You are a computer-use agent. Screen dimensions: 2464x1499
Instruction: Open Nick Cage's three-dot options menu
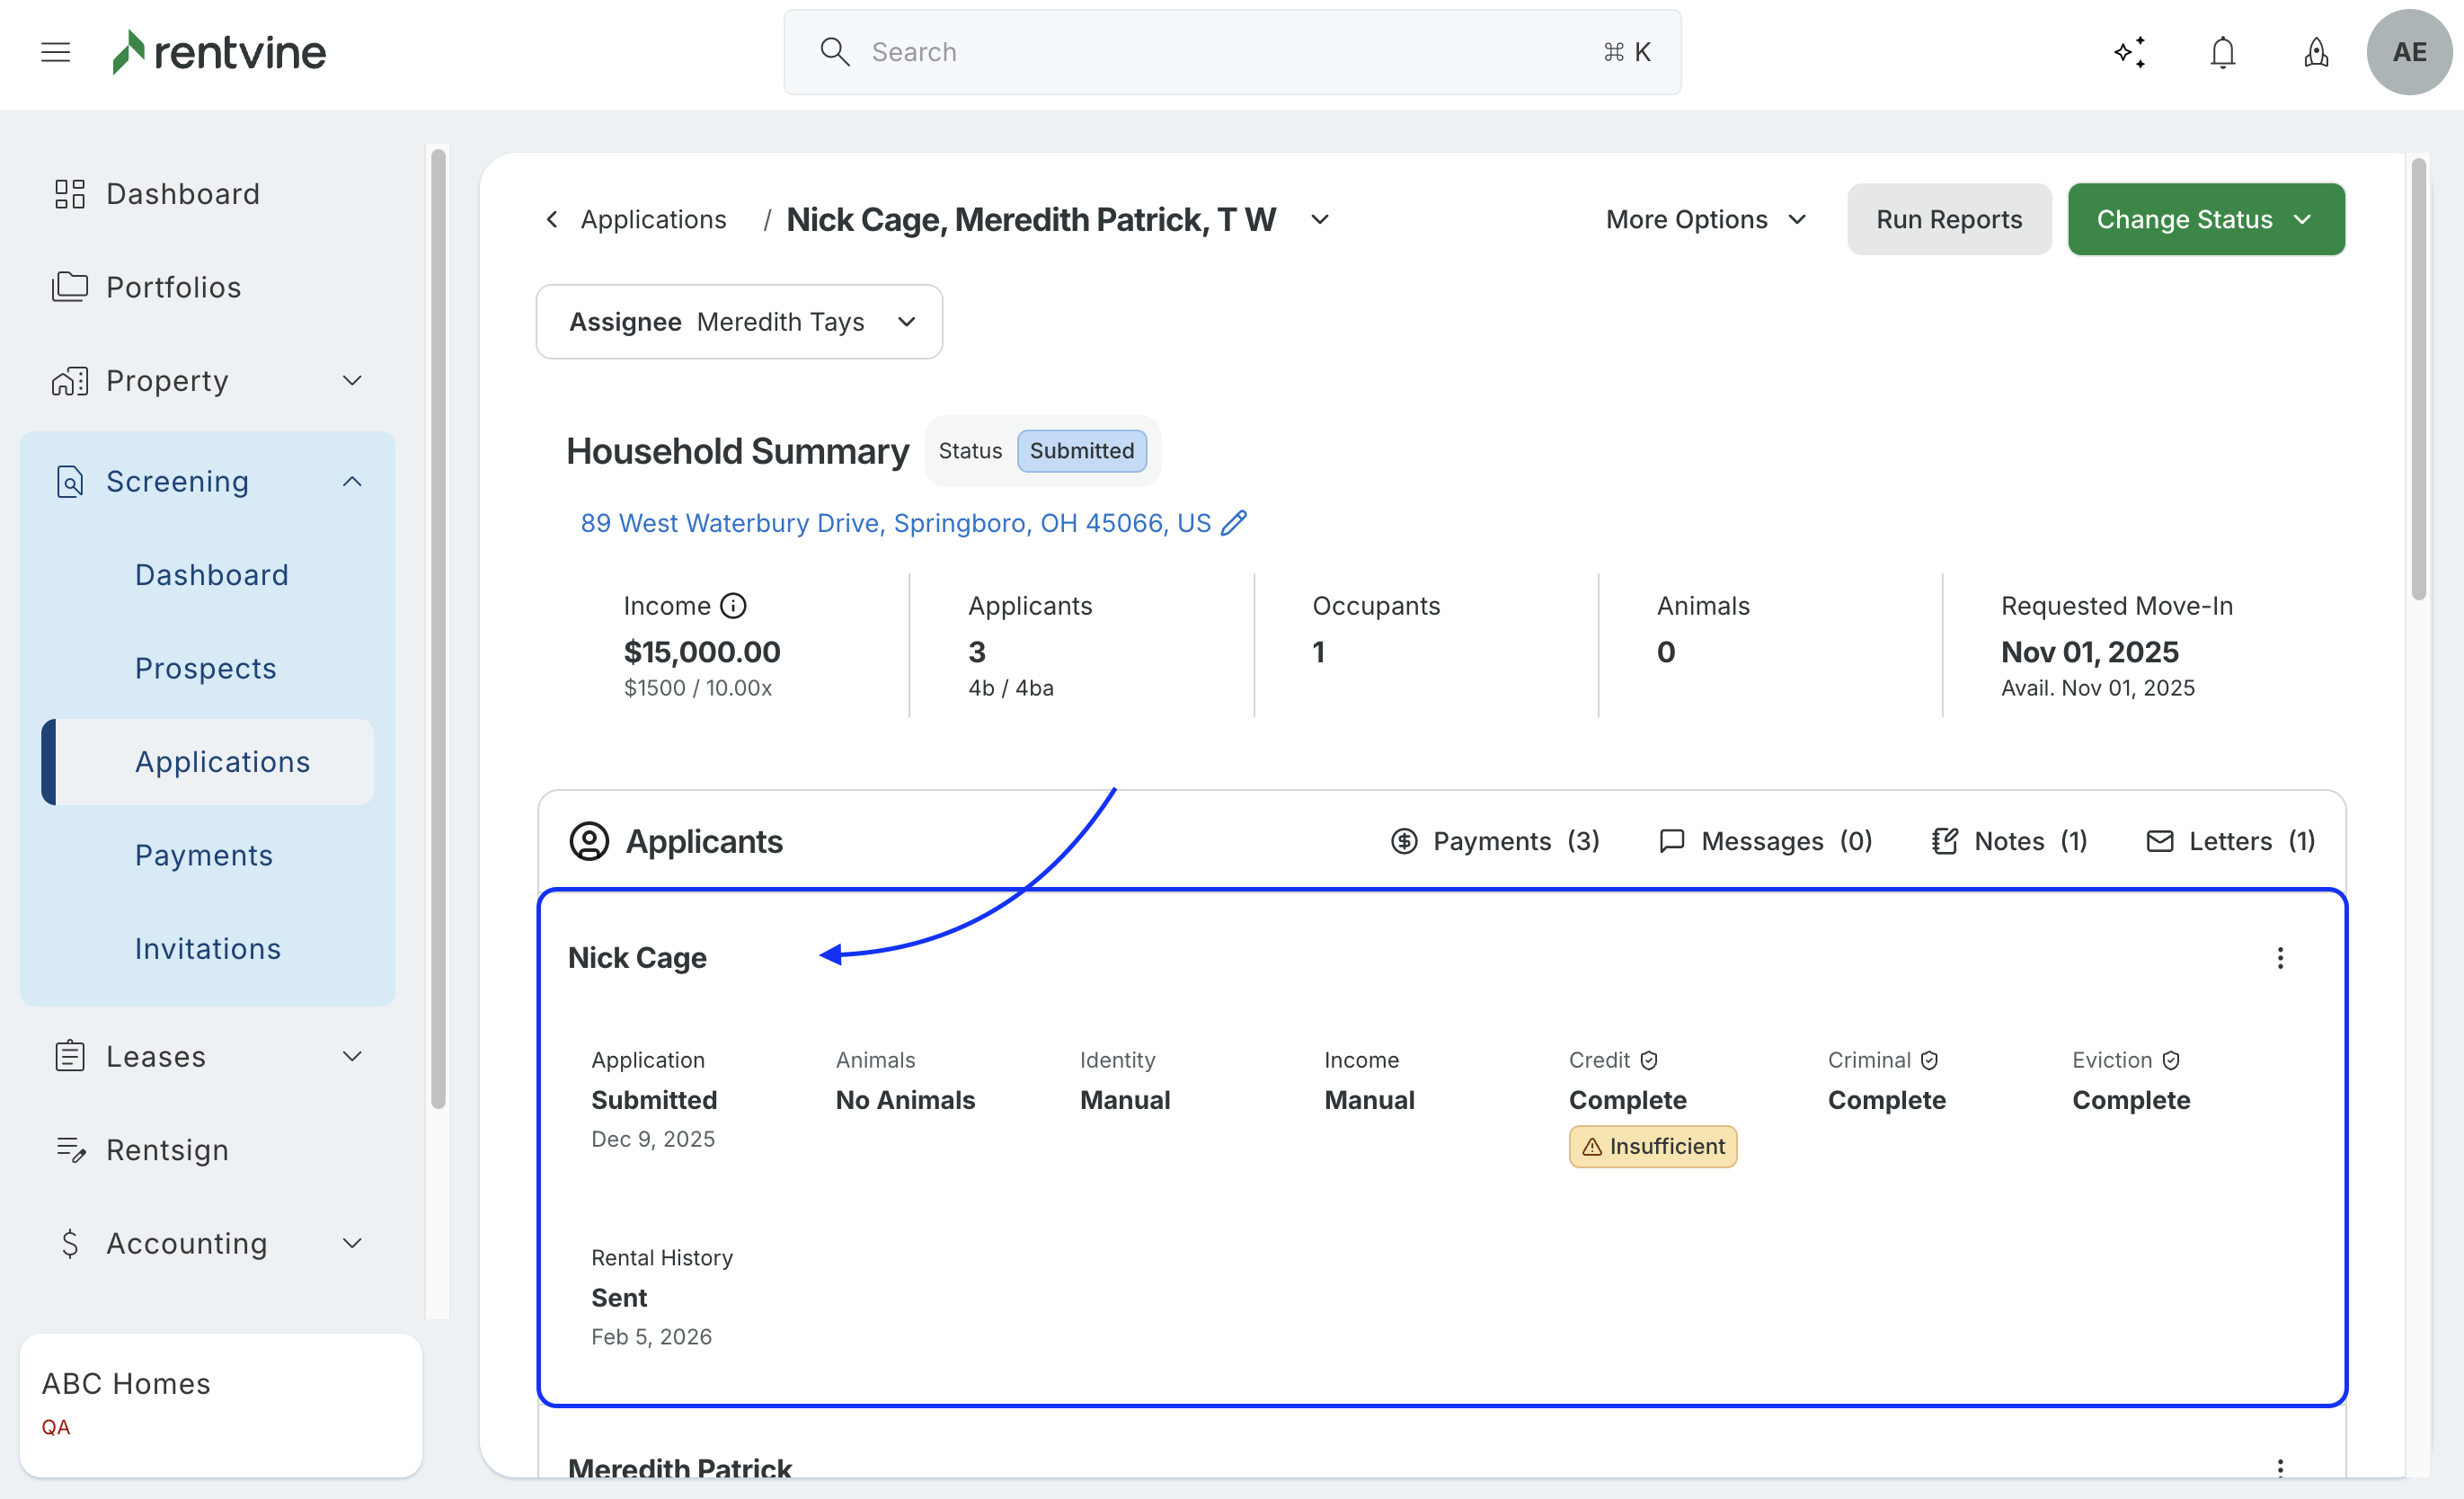tap(2280, 958)
